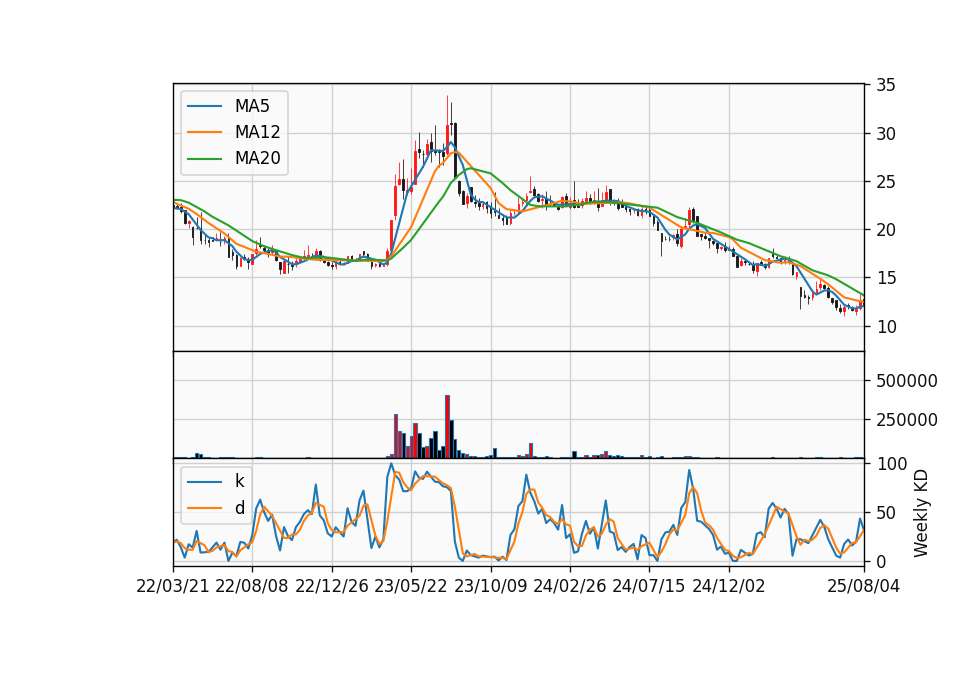Click the volume axis value 250000
Viewport: 960px width, 690px height.
point(907,420)
